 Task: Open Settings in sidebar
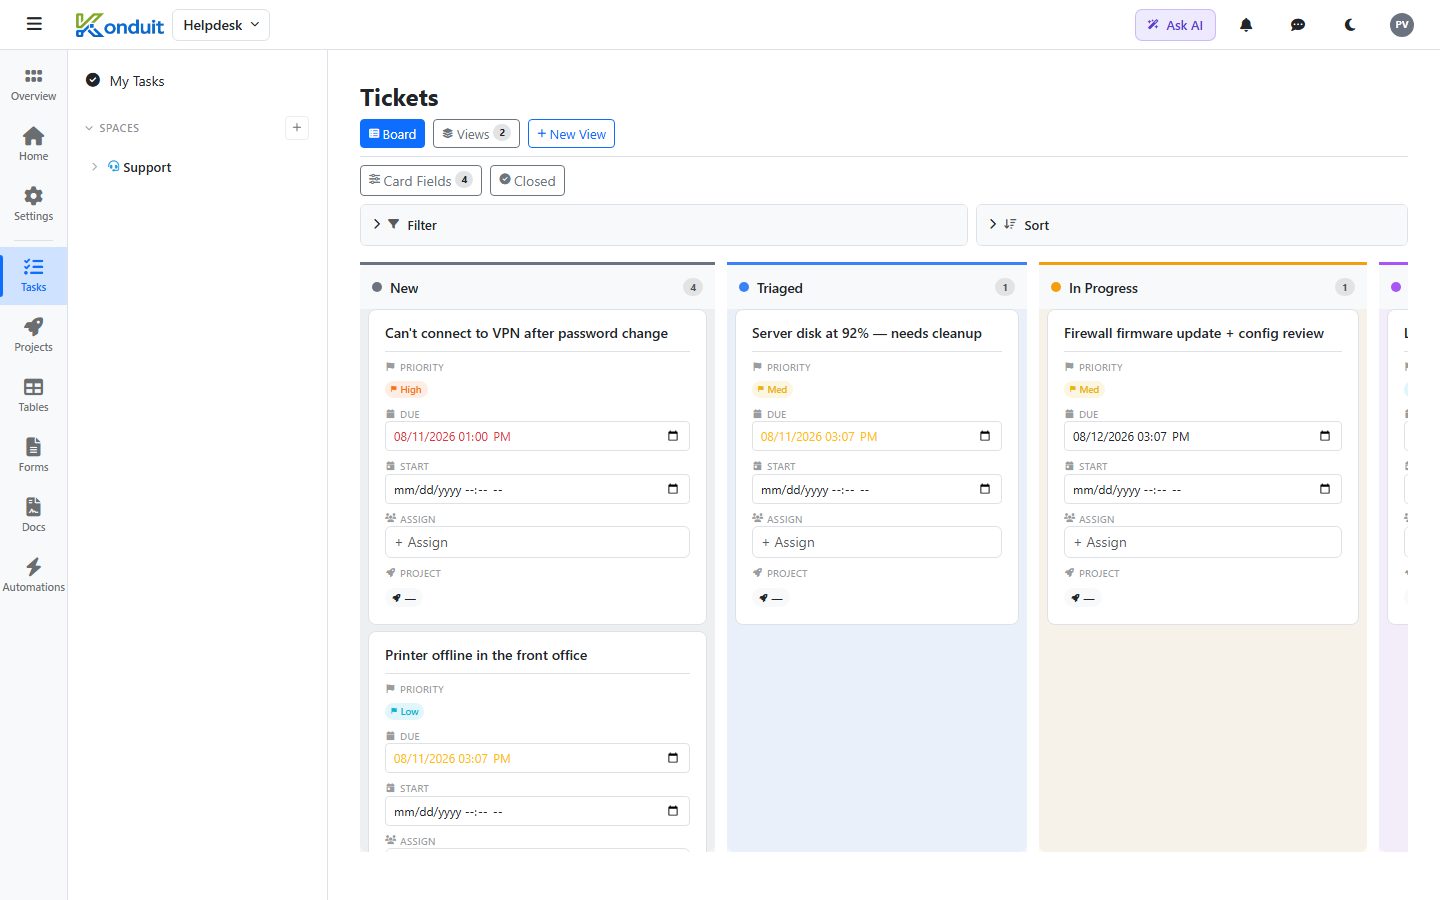[x=34, y=205]
